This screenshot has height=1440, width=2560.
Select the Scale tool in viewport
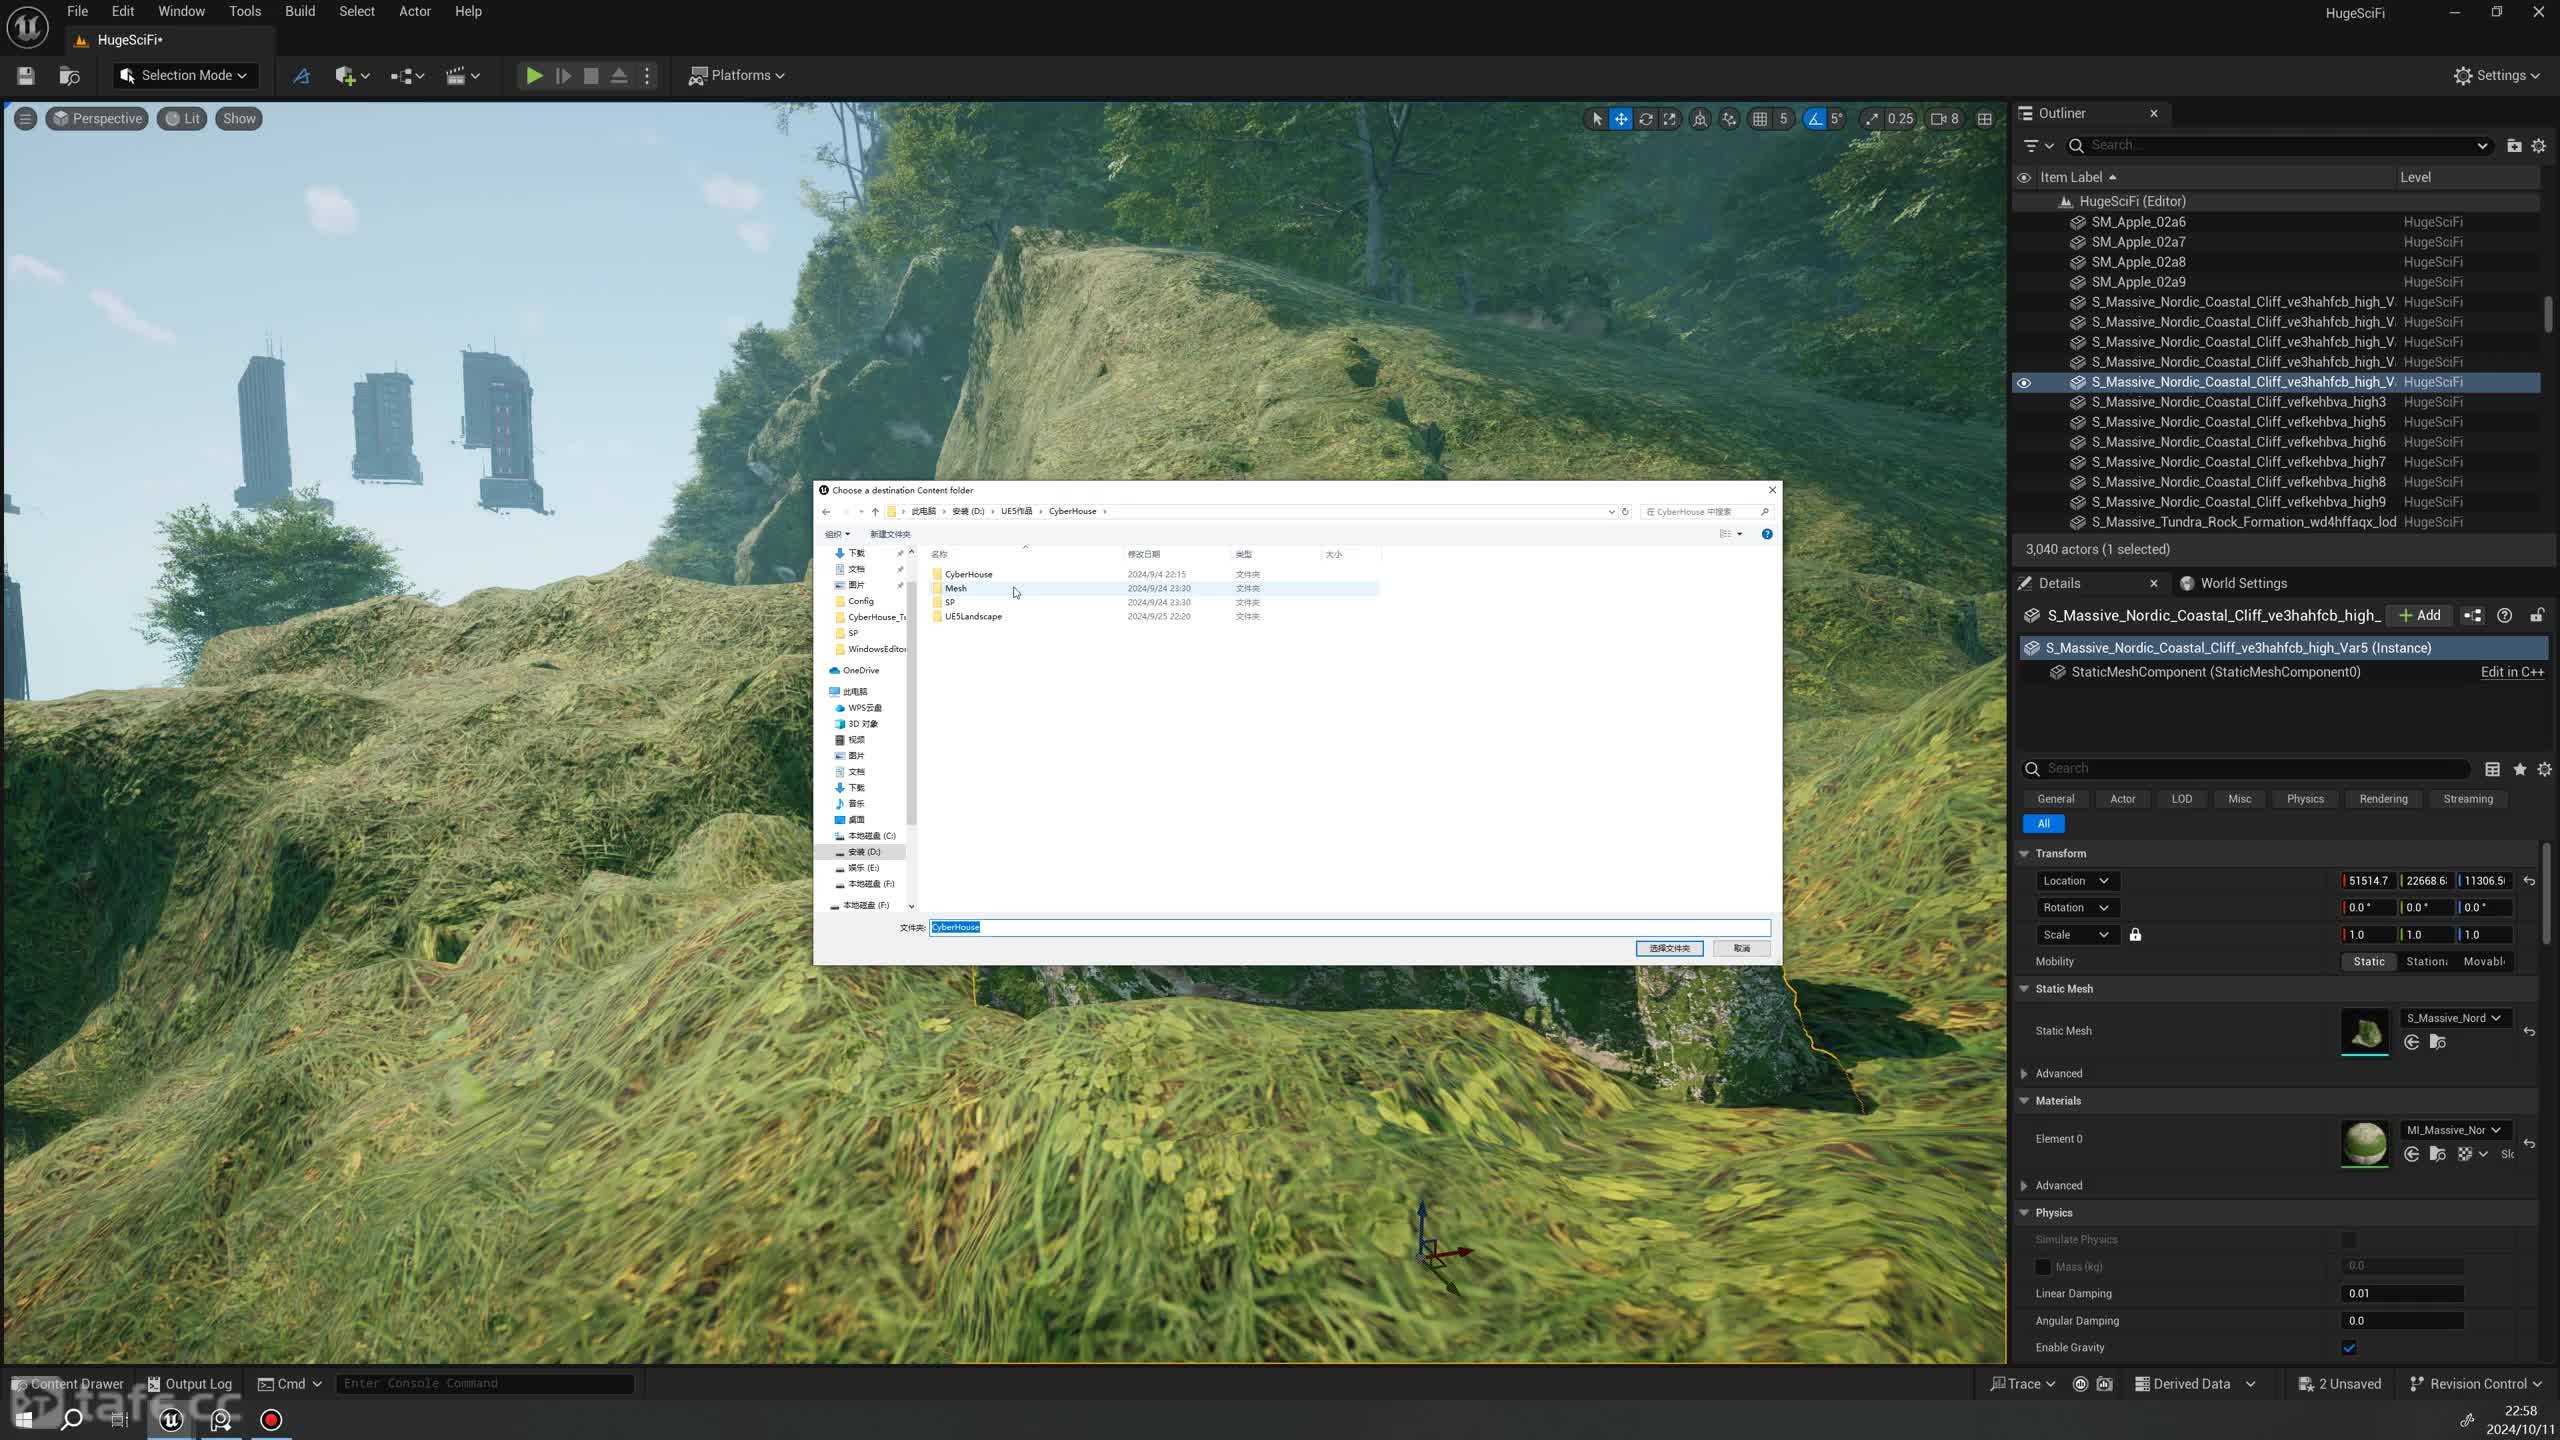(1669, 119)
